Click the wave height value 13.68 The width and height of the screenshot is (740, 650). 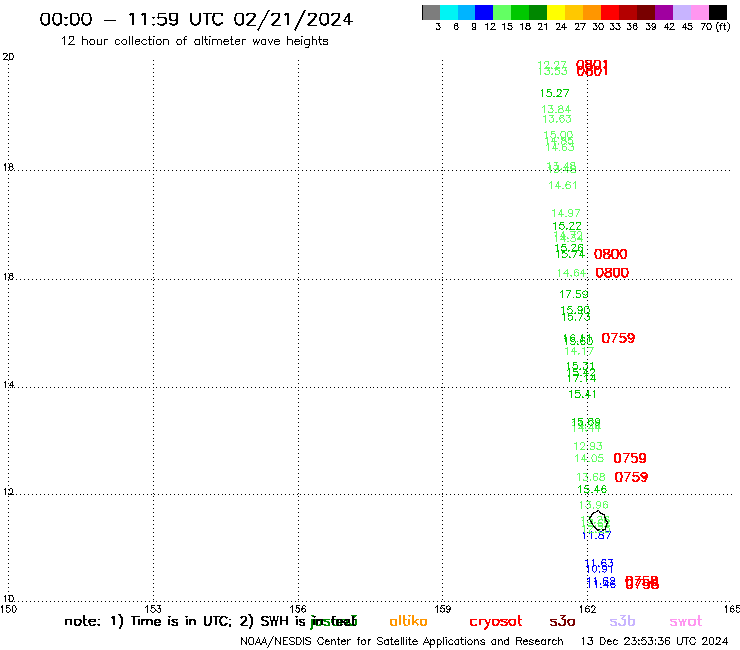click(590, 477)
